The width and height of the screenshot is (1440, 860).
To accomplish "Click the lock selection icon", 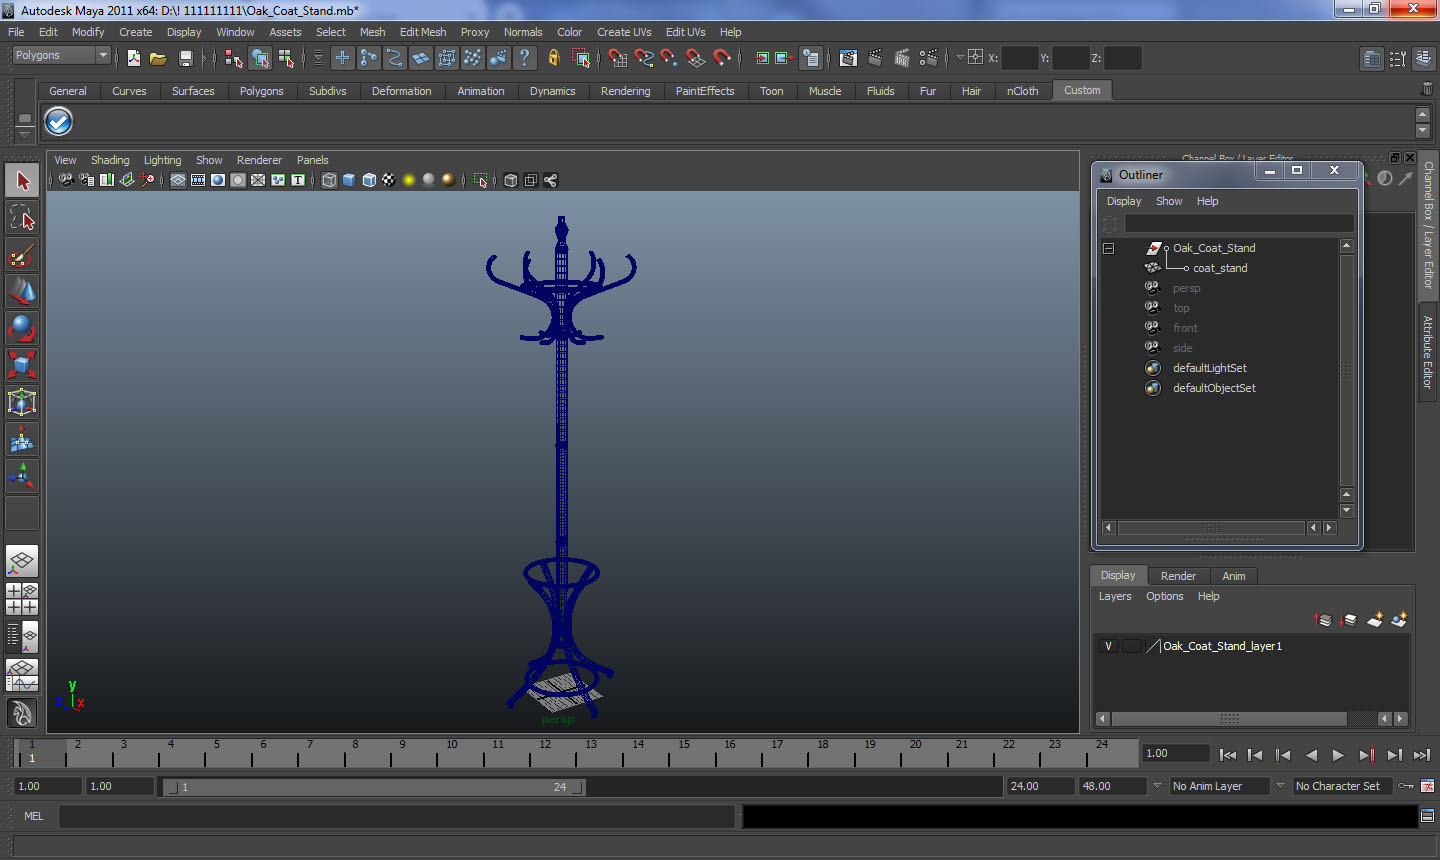I will click(x=553, y=58).
